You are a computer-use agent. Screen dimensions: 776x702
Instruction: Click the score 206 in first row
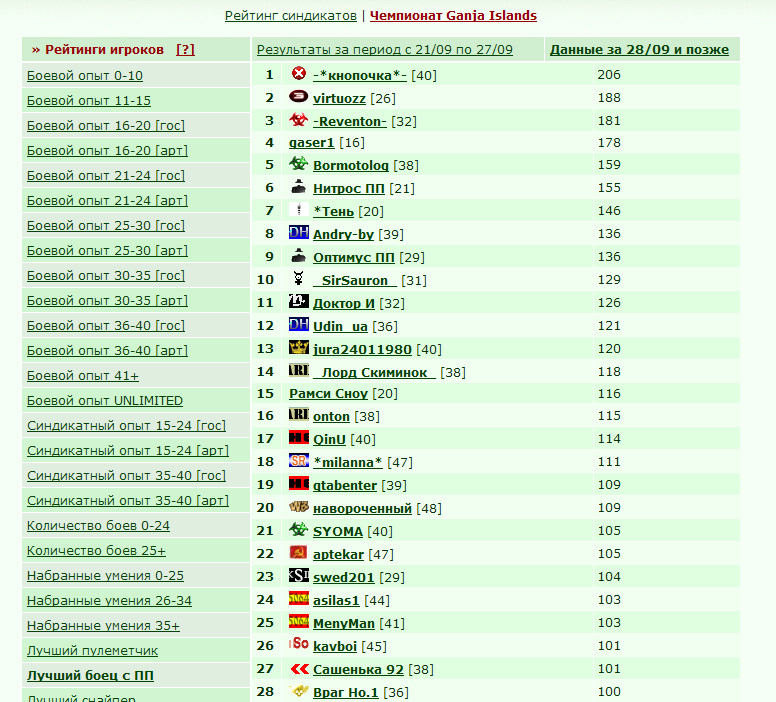coord(609,75)
